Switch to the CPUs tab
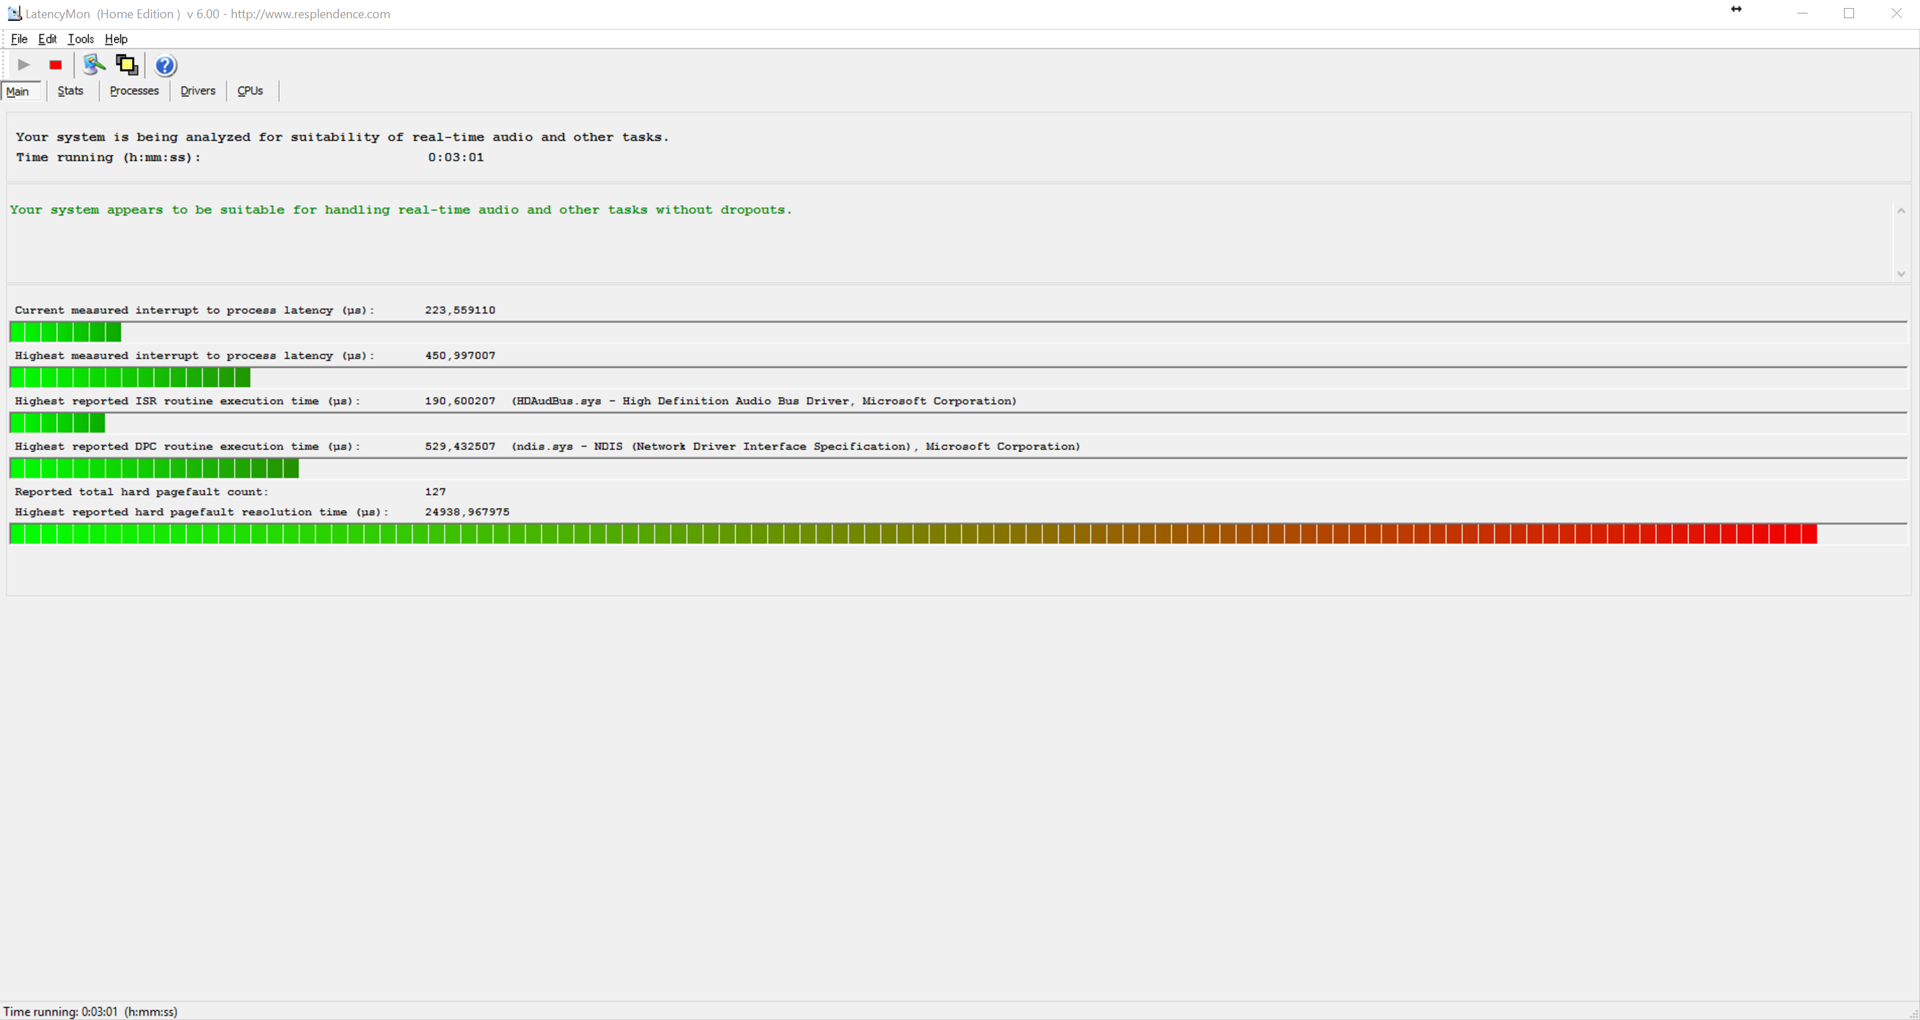The height and width of the screenshot is (1020, 1920). pos(250,91)
